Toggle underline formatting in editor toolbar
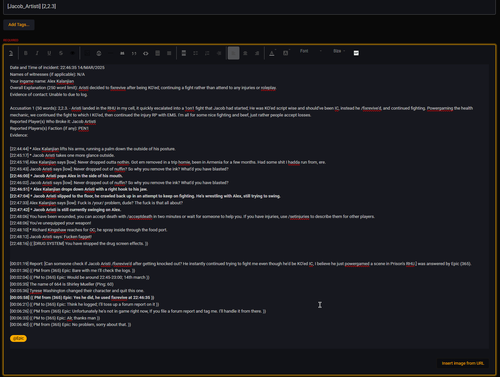Viewport: 500px width, 377px height. click(49, 53)
